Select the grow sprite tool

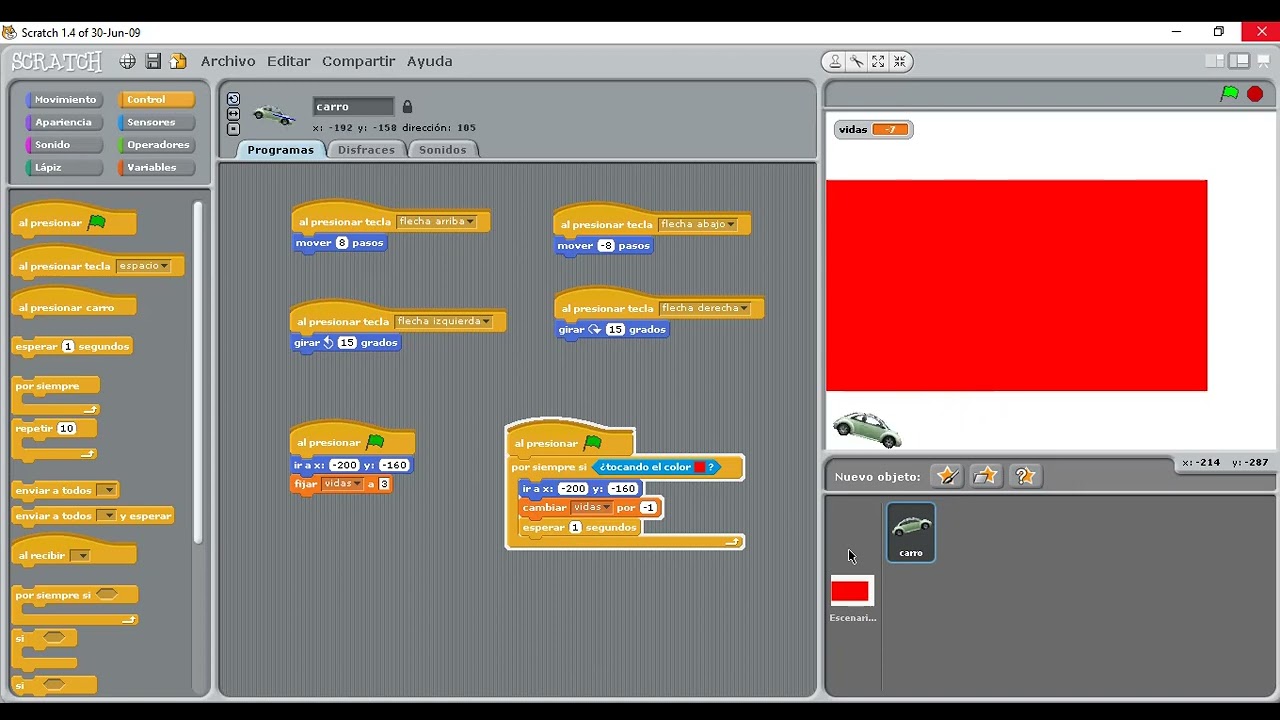pyautogui.click(x=878, y=61)
